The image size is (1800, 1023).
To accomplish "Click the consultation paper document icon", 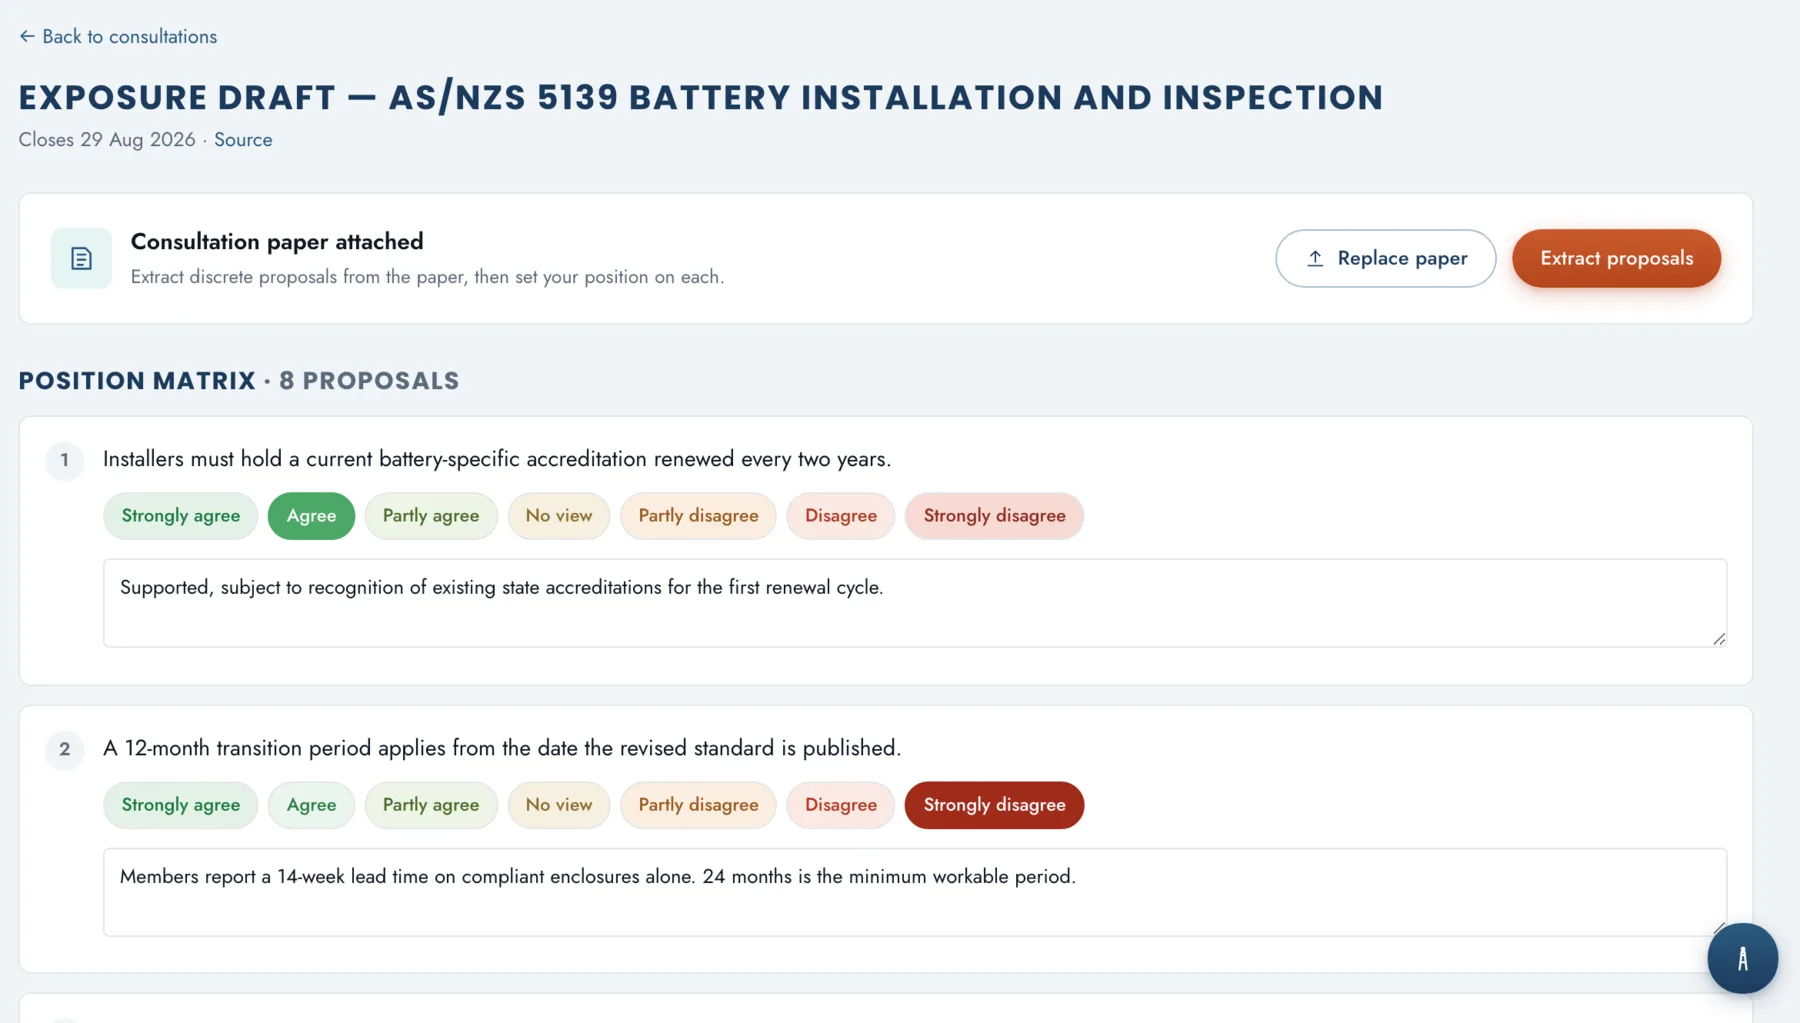I will point(81,259).
